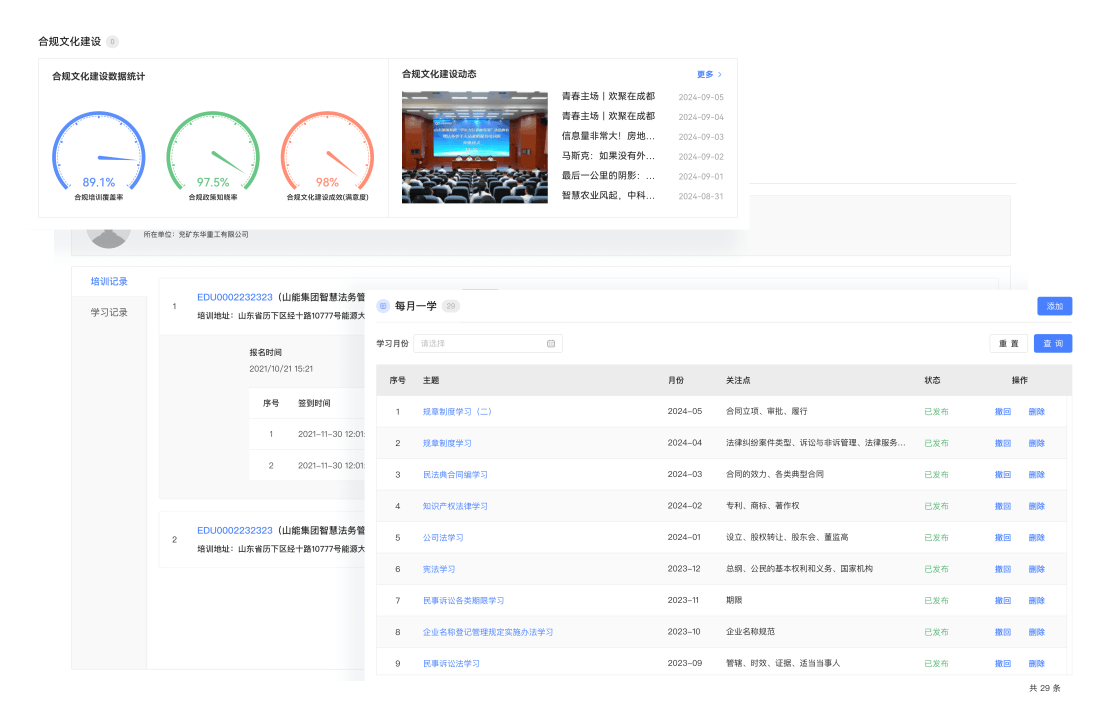
Task: Click the chevron arrow next to 更多
Action: click(x=719, y=74)
